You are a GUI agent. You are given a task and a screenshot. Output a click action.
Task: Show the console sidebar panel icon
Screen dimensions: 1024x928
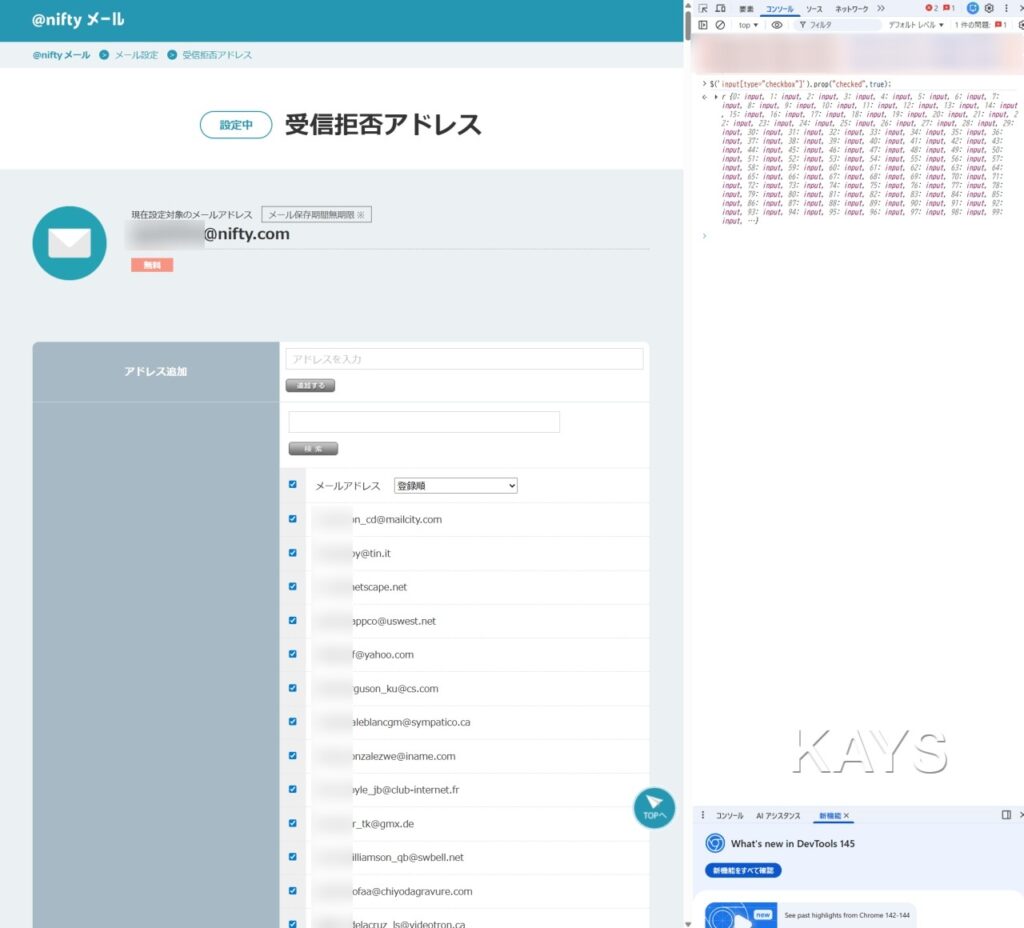[x=703, y=25]
